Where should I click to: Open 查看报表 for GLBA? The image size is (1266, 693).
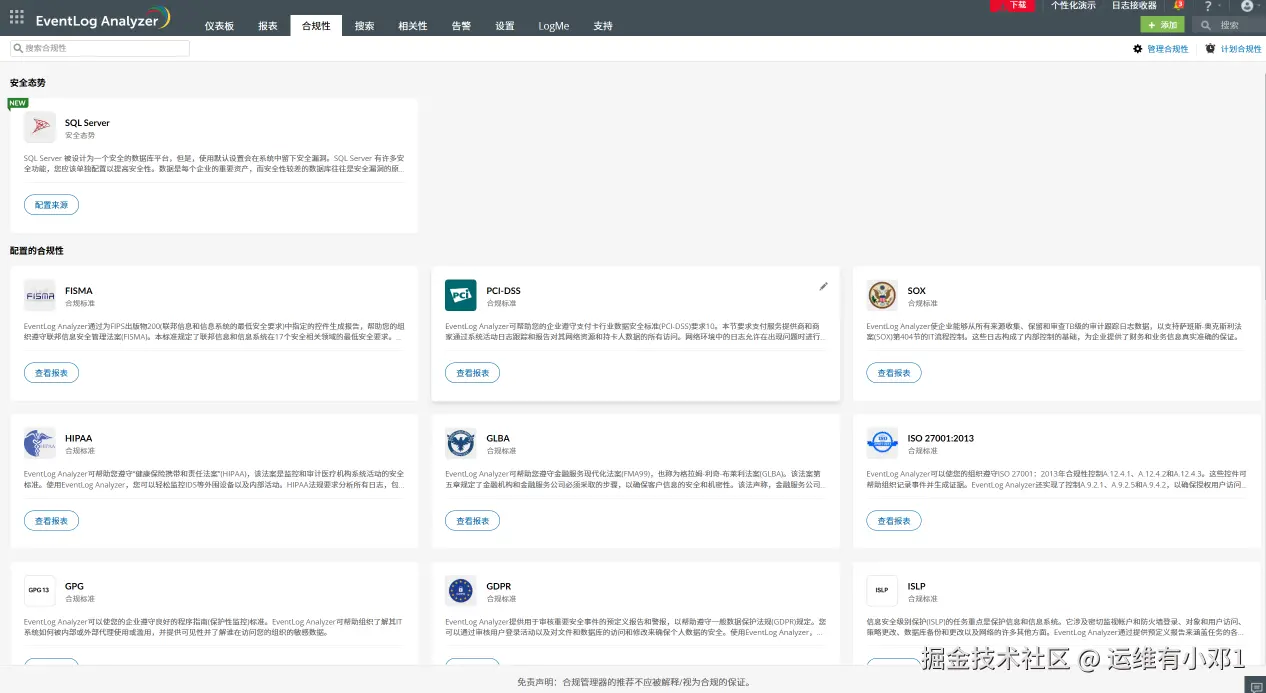473,520
